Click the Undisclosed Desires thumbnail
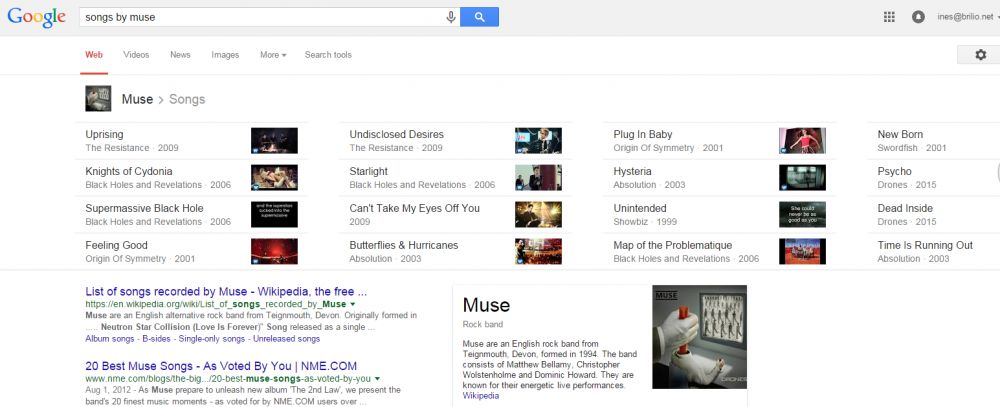The image size is (1000, 407). (x=538, y=141)
